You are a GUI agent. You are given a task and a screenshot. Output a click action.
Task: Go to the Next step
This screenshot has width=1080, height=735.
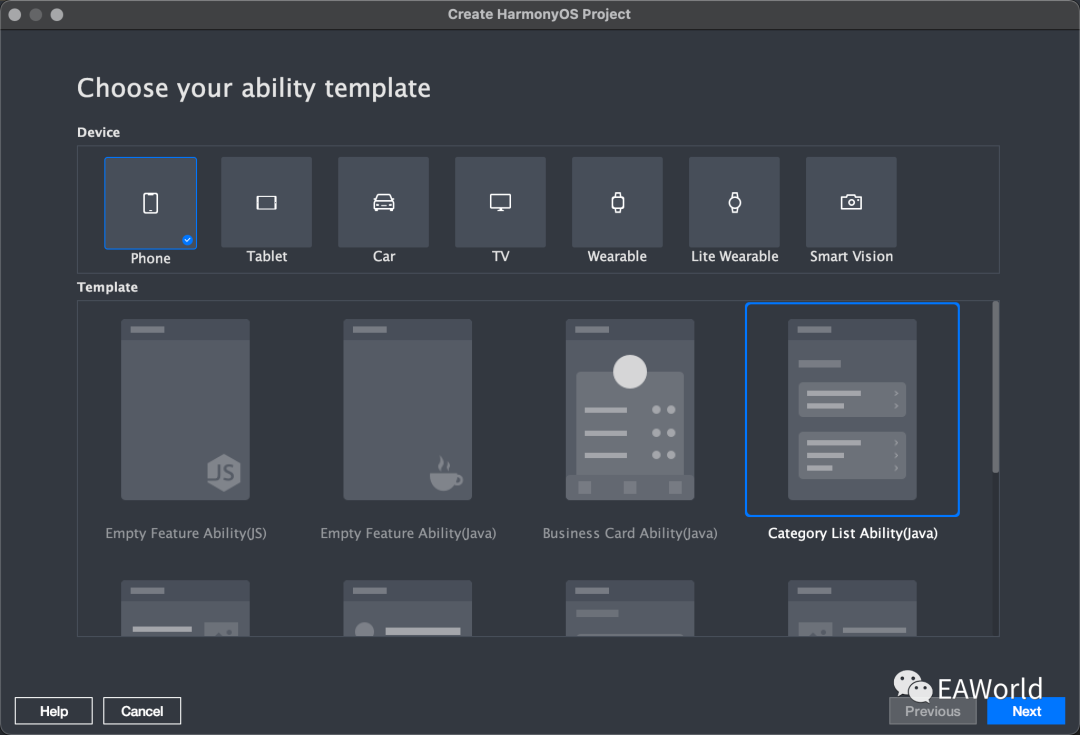click(1026, 711)
